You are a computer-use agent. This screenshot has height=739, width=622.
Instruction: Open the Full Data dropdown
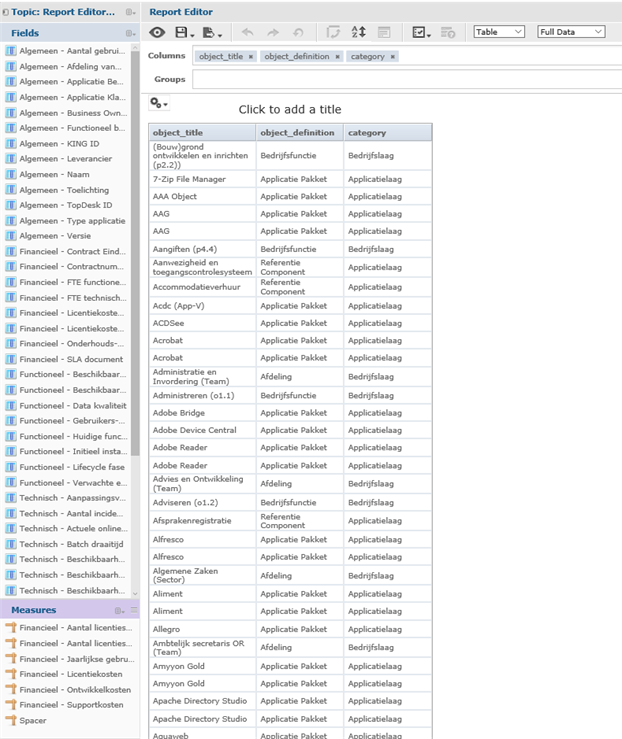pyautogui.click(x=571, y=32)
